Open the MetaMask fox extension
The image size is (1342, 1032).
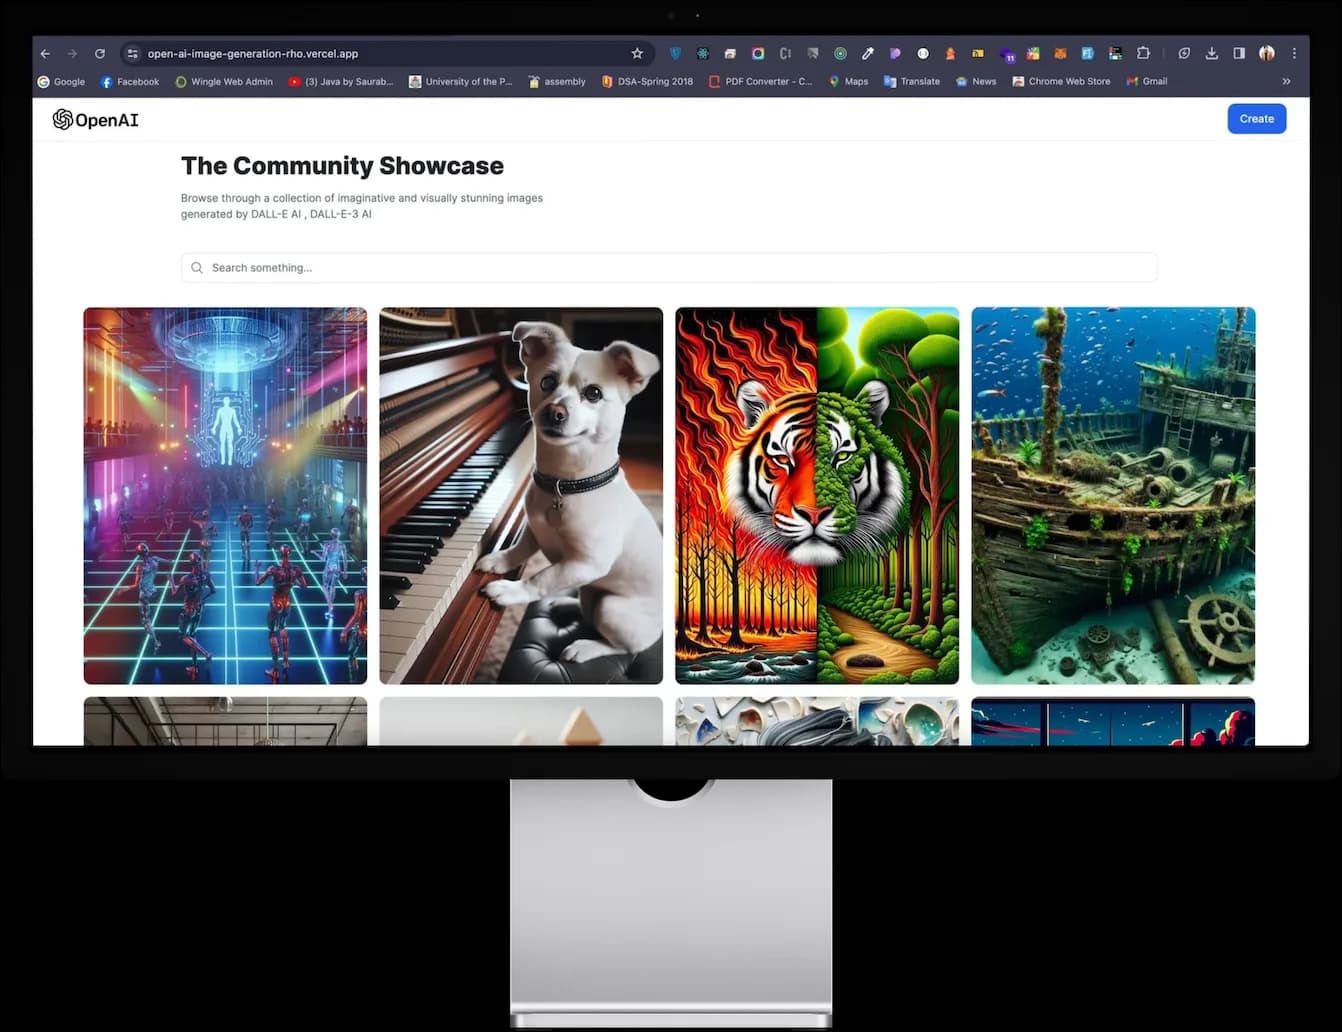pos(1060,53)
